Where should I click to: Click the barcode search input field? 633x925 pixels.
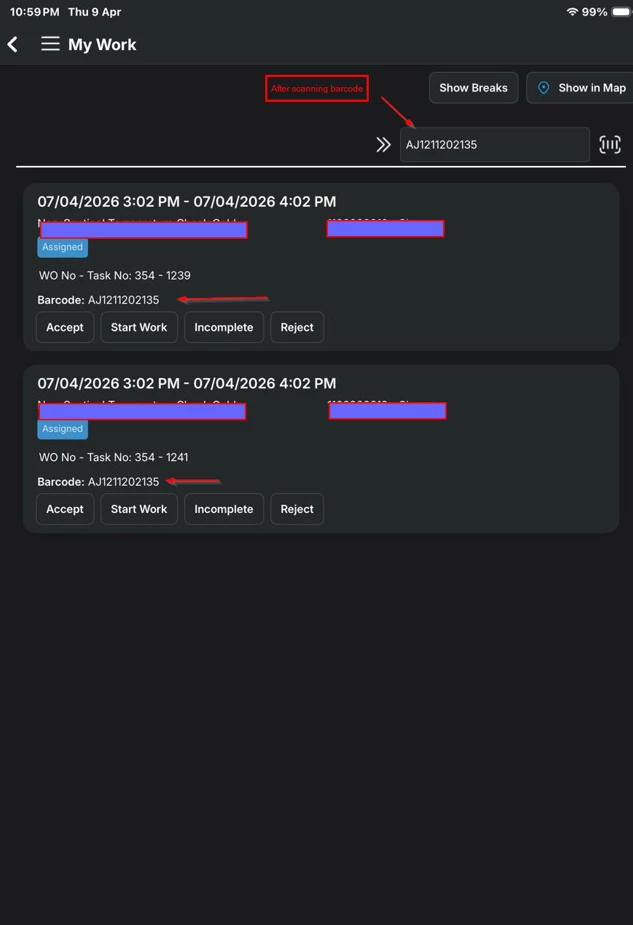pyautogui.click(x=494, y=145)
